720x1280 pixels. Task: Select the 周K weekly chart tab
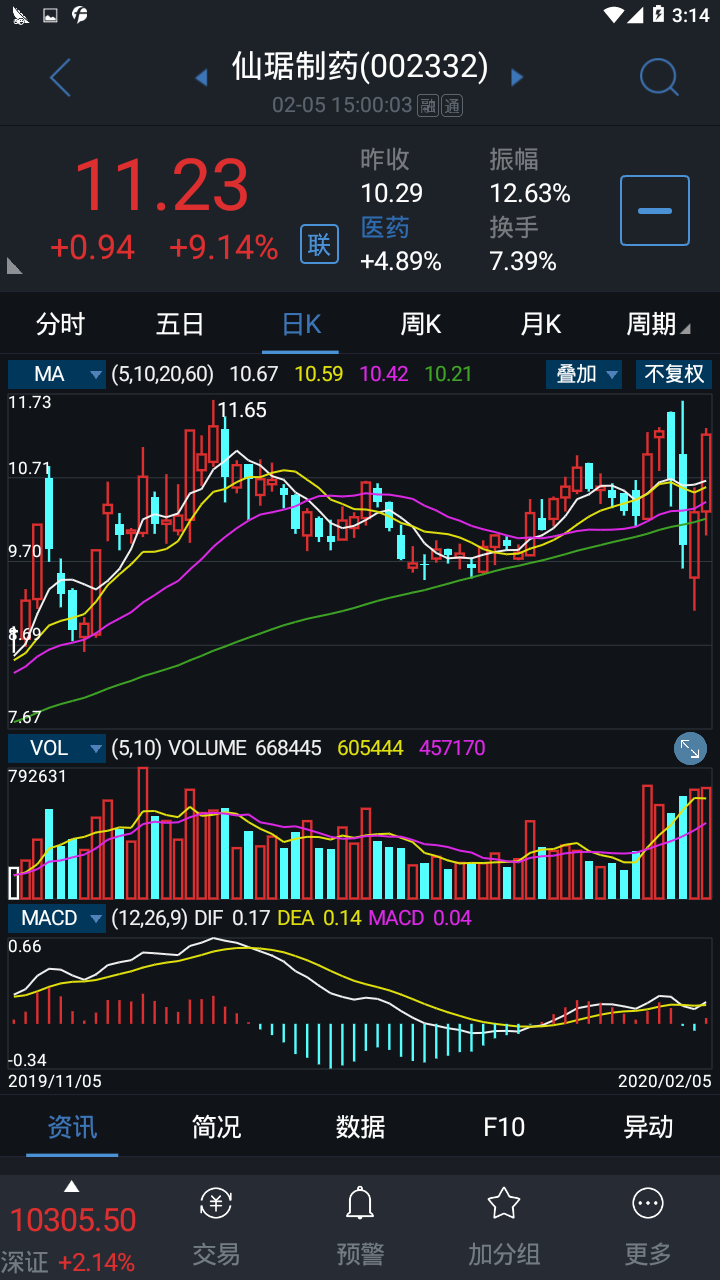(421, 324)
